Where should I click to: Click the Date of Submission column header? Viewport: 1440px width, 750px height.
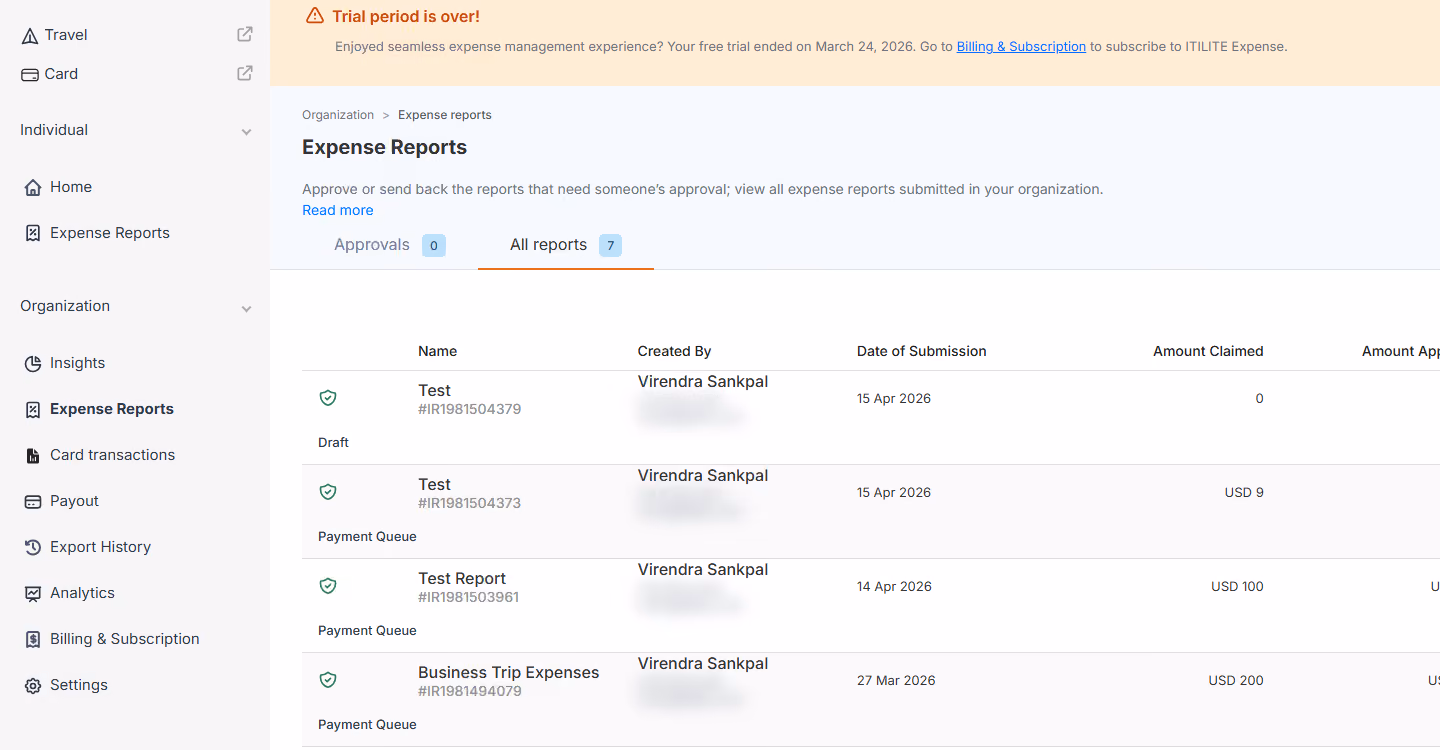[922, 351]
